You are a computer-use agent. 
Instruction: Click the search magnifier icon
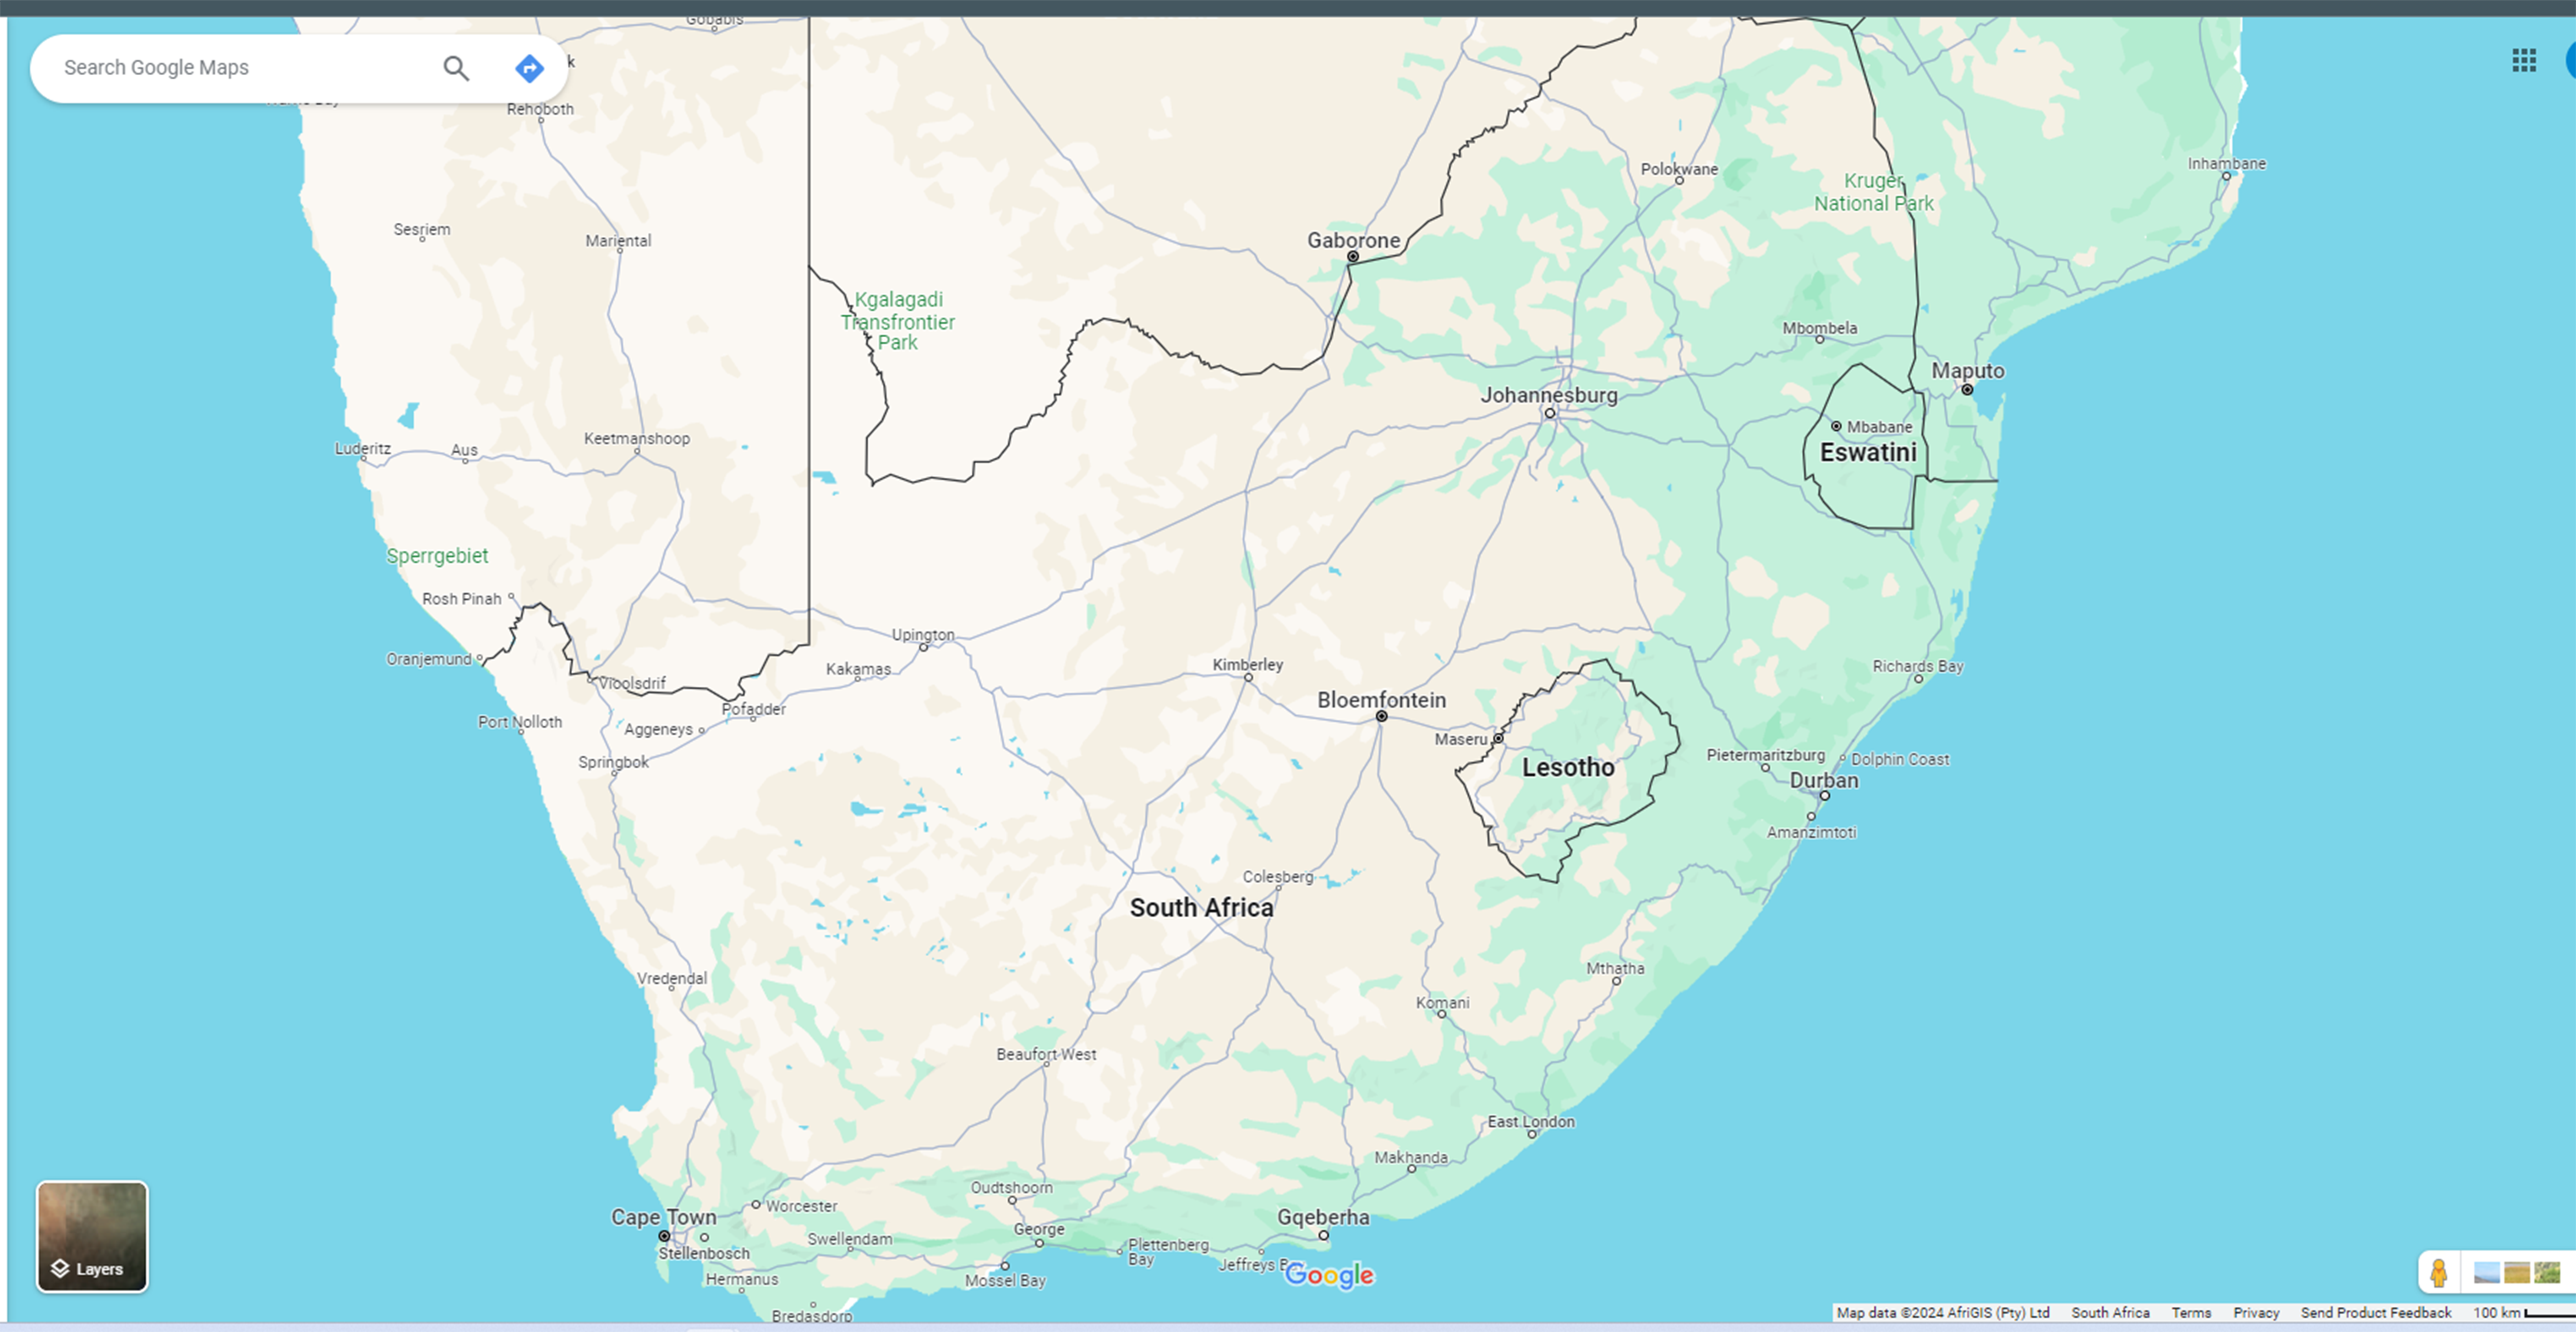coord(456,68)
